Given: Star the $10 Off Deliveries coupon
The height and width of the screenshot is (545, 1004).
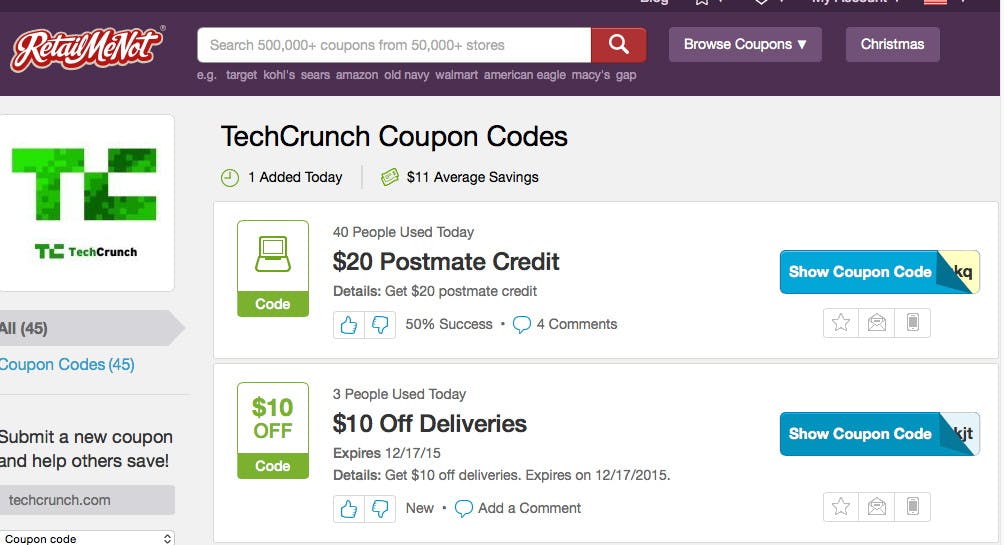Looking at the screenshot, I should 841,507.
